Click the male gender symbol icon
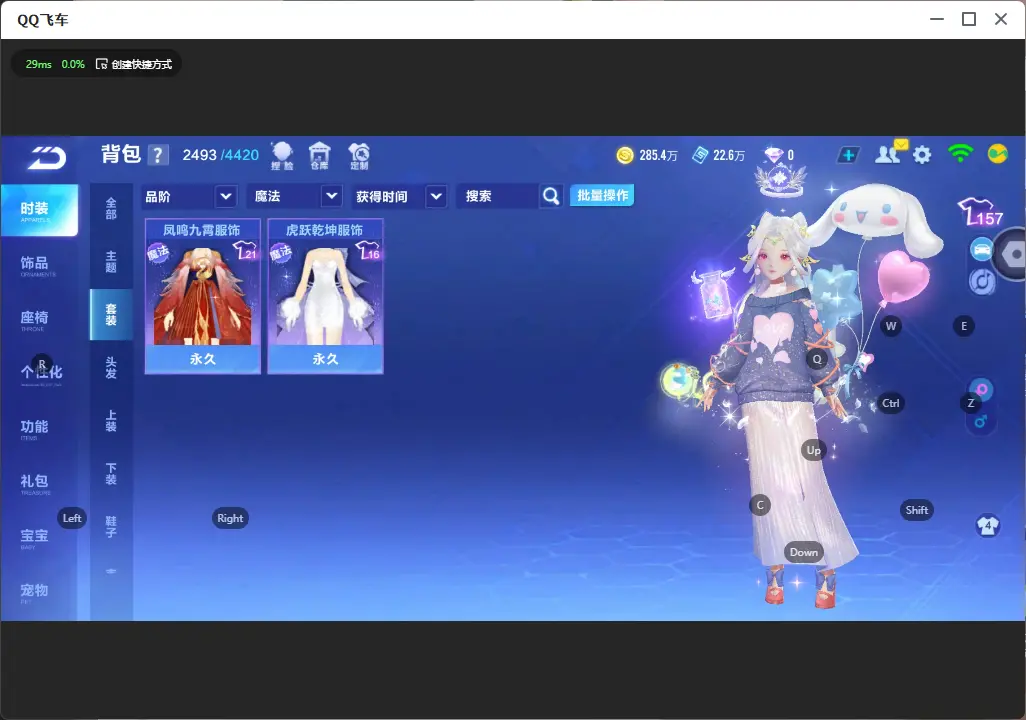The width and height of the screenshot is (1026, 720). coord(981,421)
